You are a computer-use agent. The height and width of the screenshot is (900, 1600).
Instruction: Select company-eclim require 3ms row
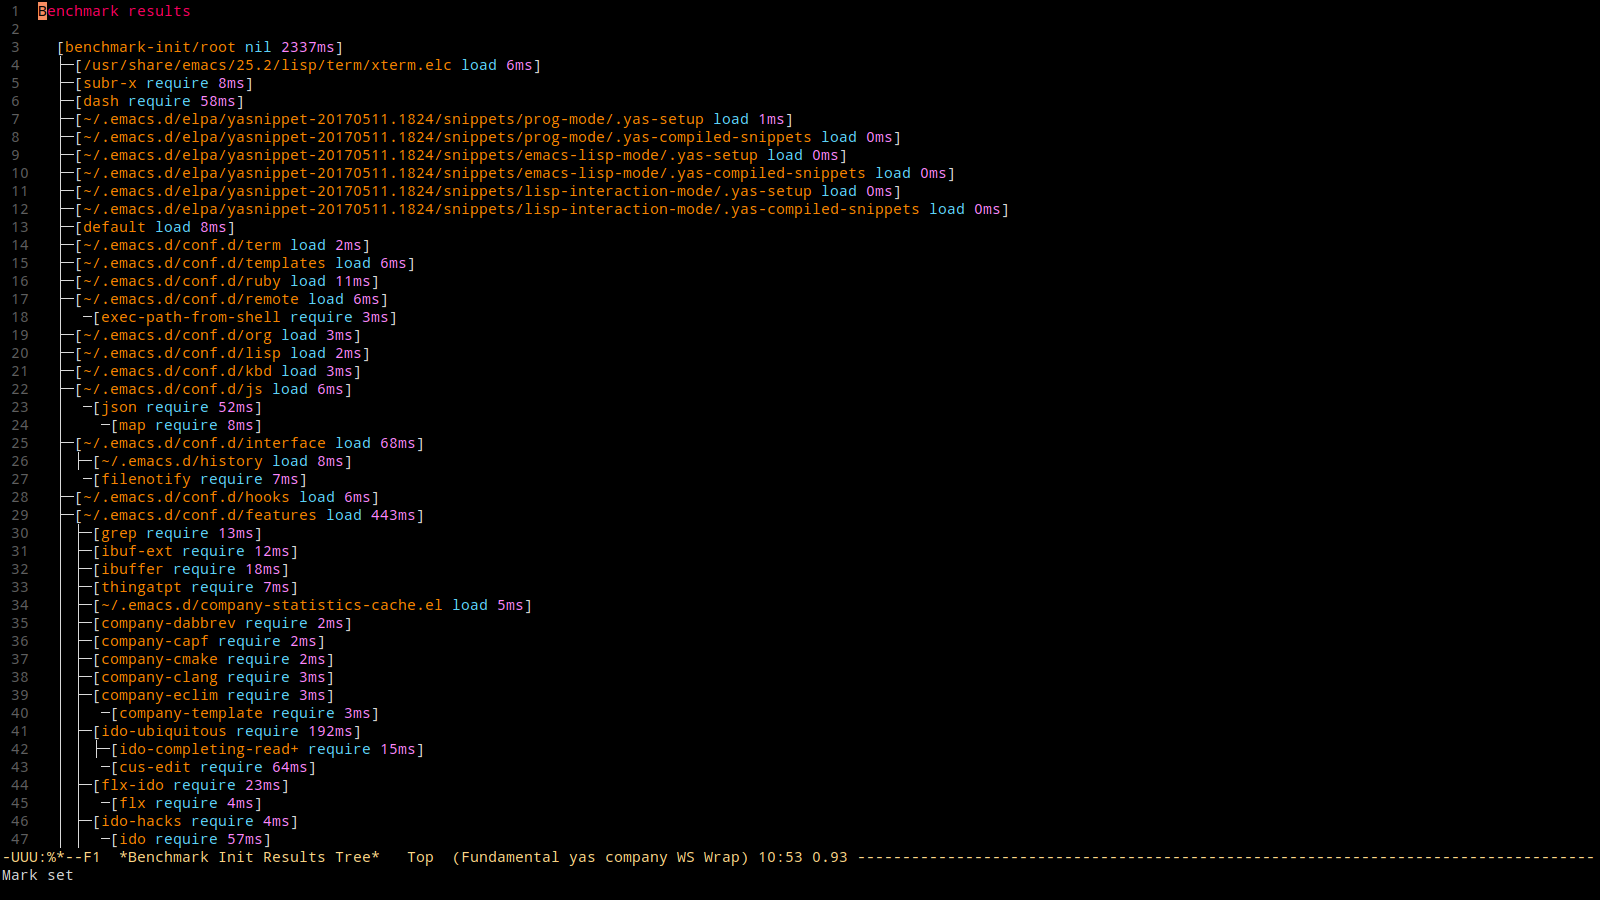click(x=213, y=695)
